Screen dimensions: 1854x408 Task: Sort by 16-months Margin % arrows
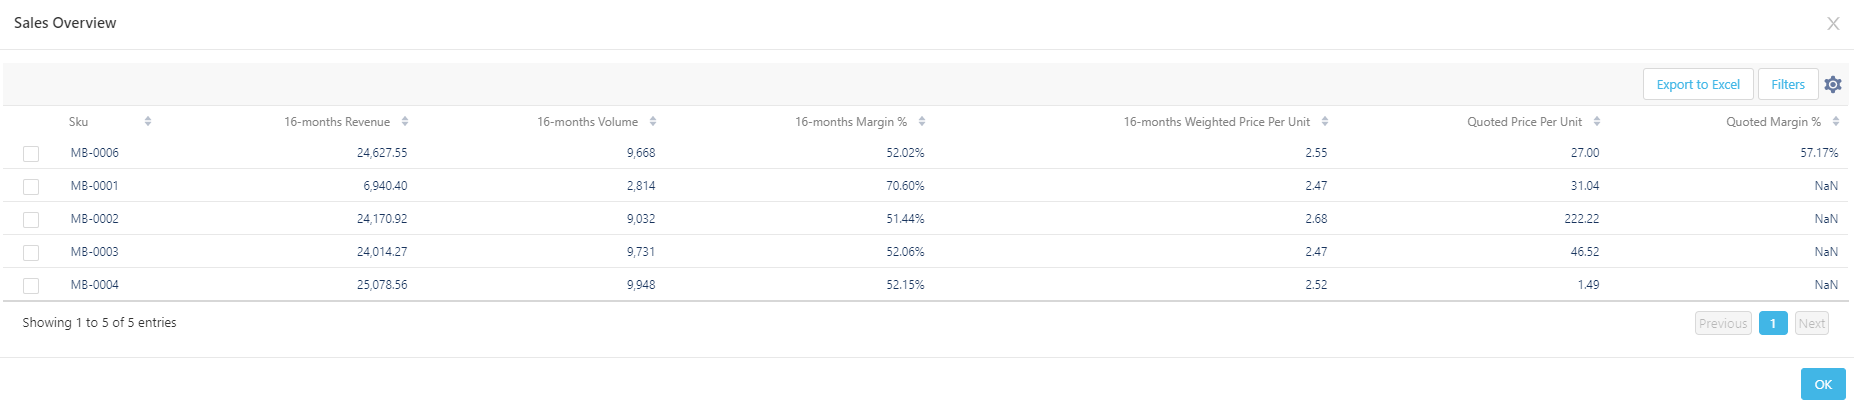922,122
